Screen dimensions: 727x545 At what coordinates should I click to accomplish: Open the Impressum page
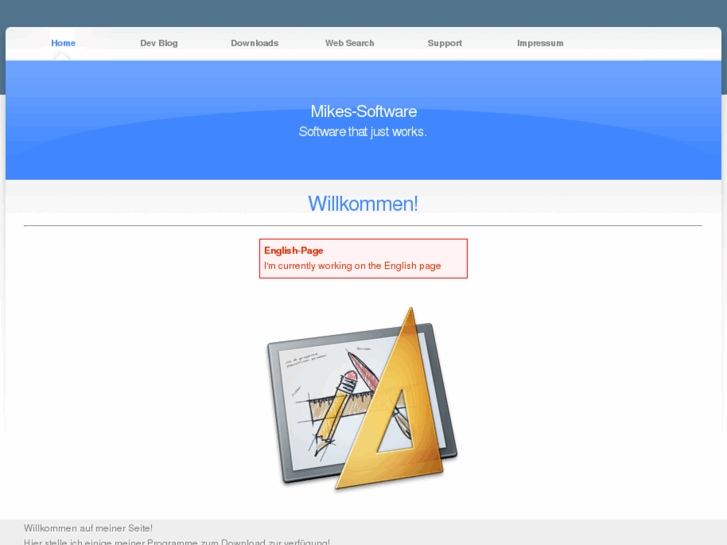(x=540, y=43)
